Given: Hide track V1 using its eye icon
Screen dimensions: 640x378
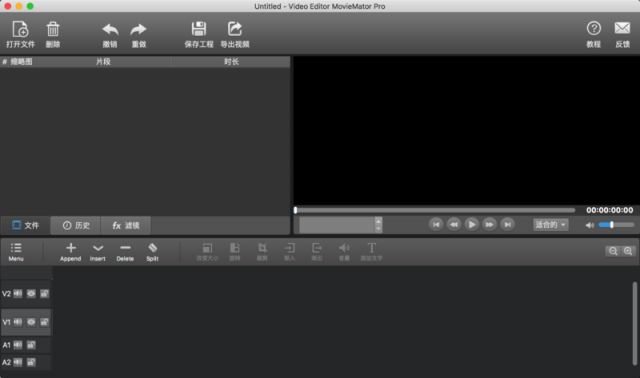Looking at the screenshot, I should pyautogui.click(x=31, y=322).
